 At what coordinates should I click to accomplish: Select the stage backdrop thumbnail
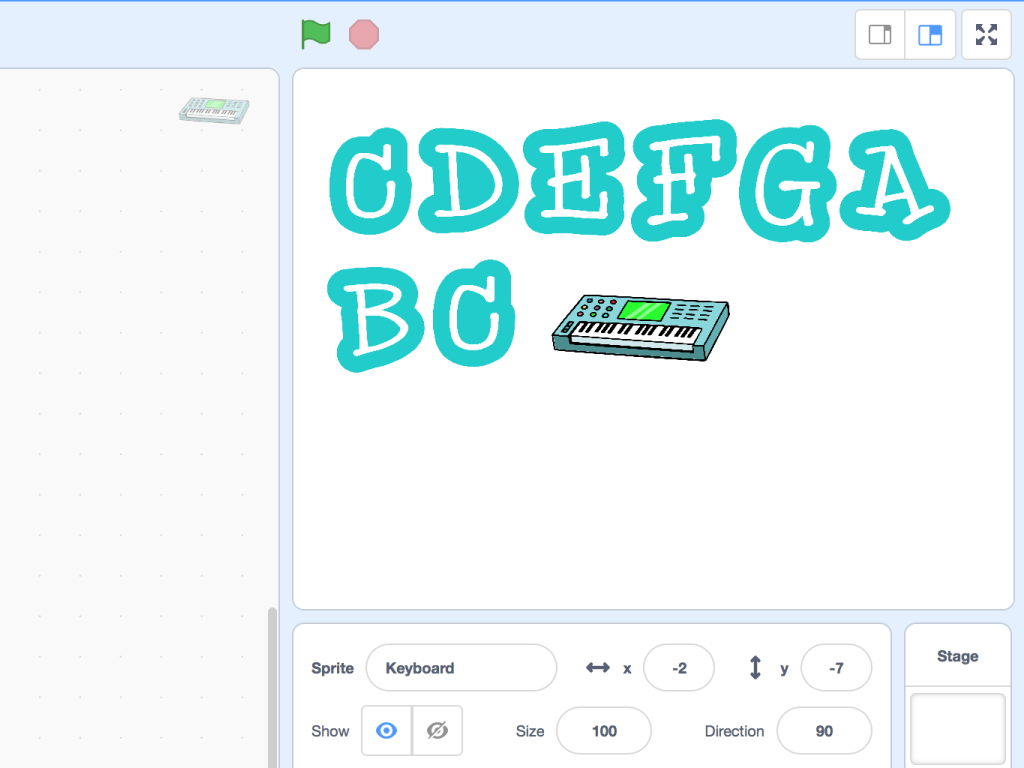[x=957, y=728]
